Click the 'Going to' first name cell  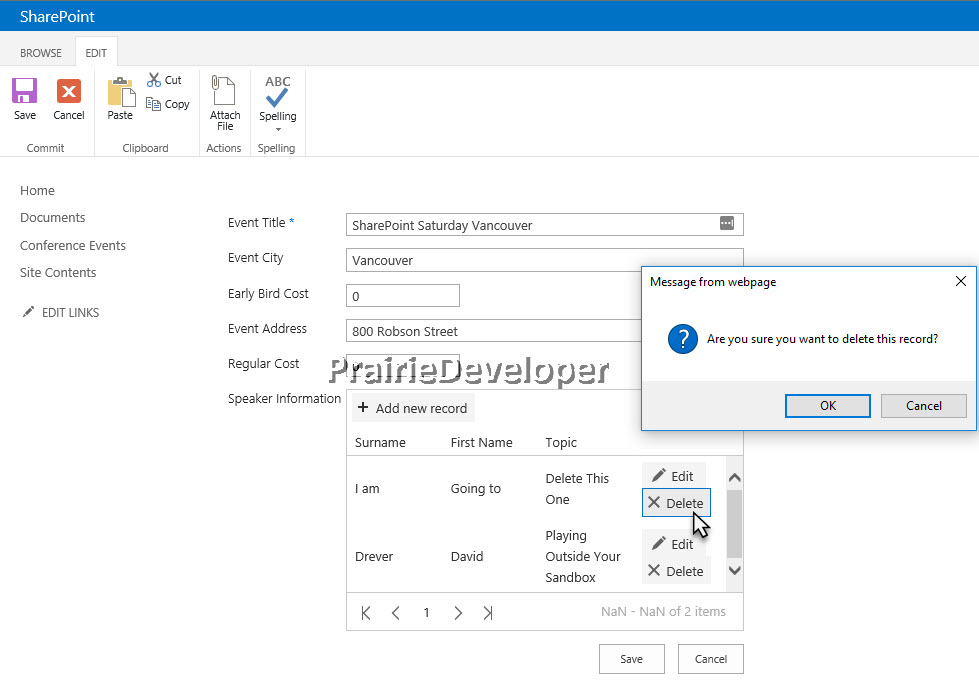tap(476, 489)
